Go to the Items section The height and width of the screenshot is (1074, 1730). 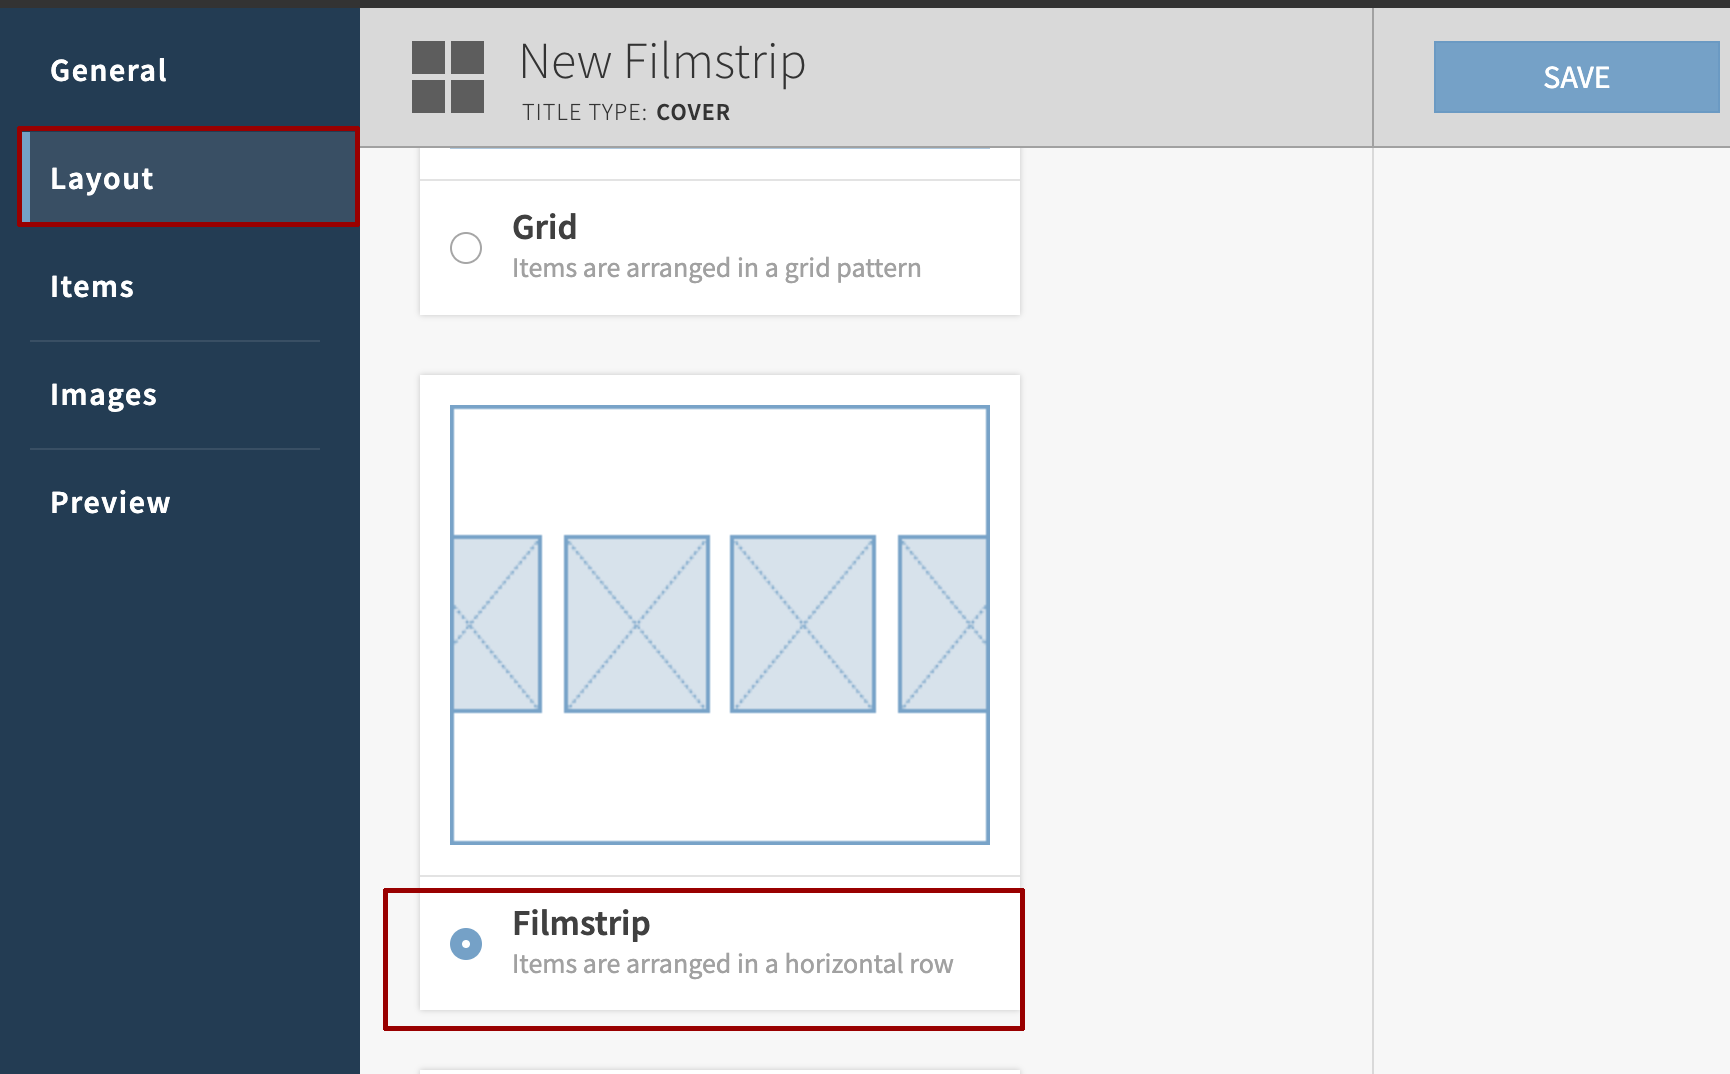92,287
